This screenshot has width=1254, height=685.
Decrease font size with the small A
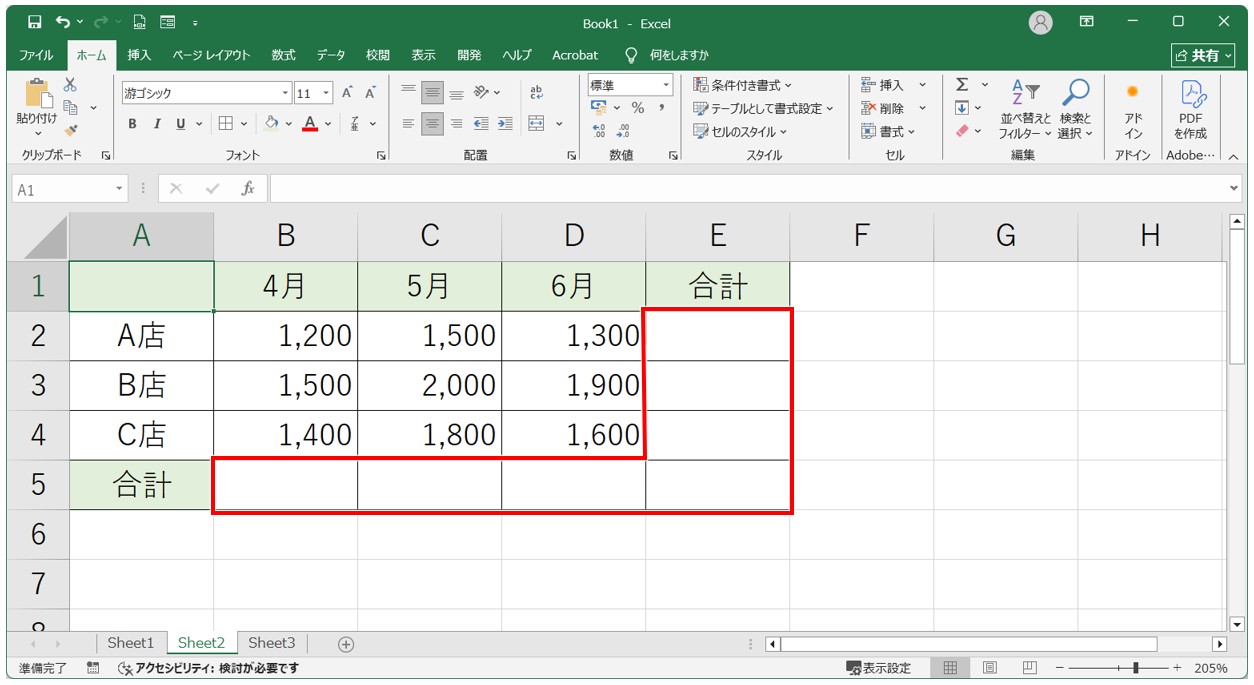(370, 93)
